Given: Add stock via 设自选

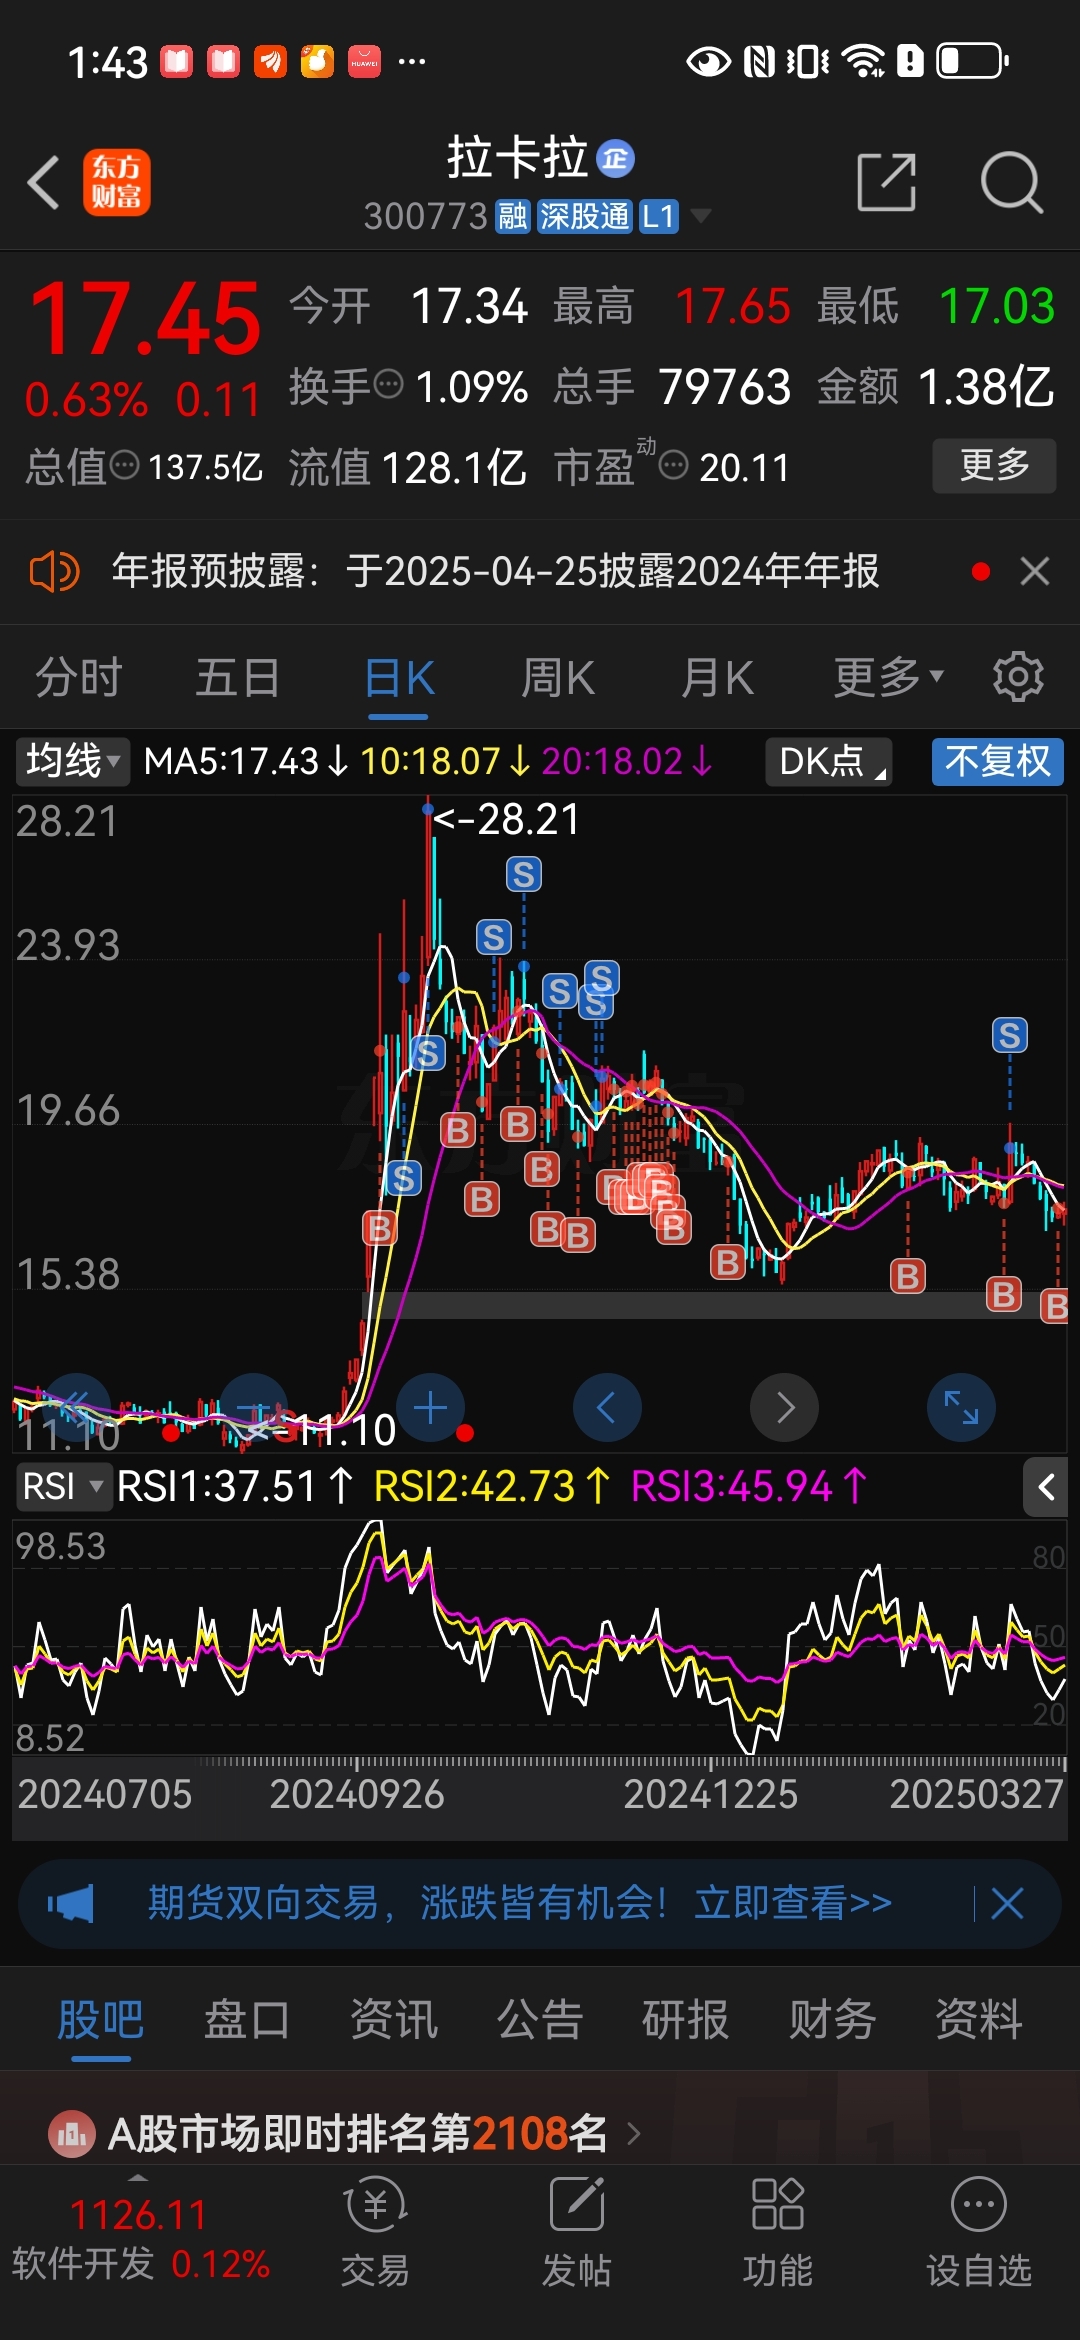Looking at the screenshot, I should tap(979, 2233).
